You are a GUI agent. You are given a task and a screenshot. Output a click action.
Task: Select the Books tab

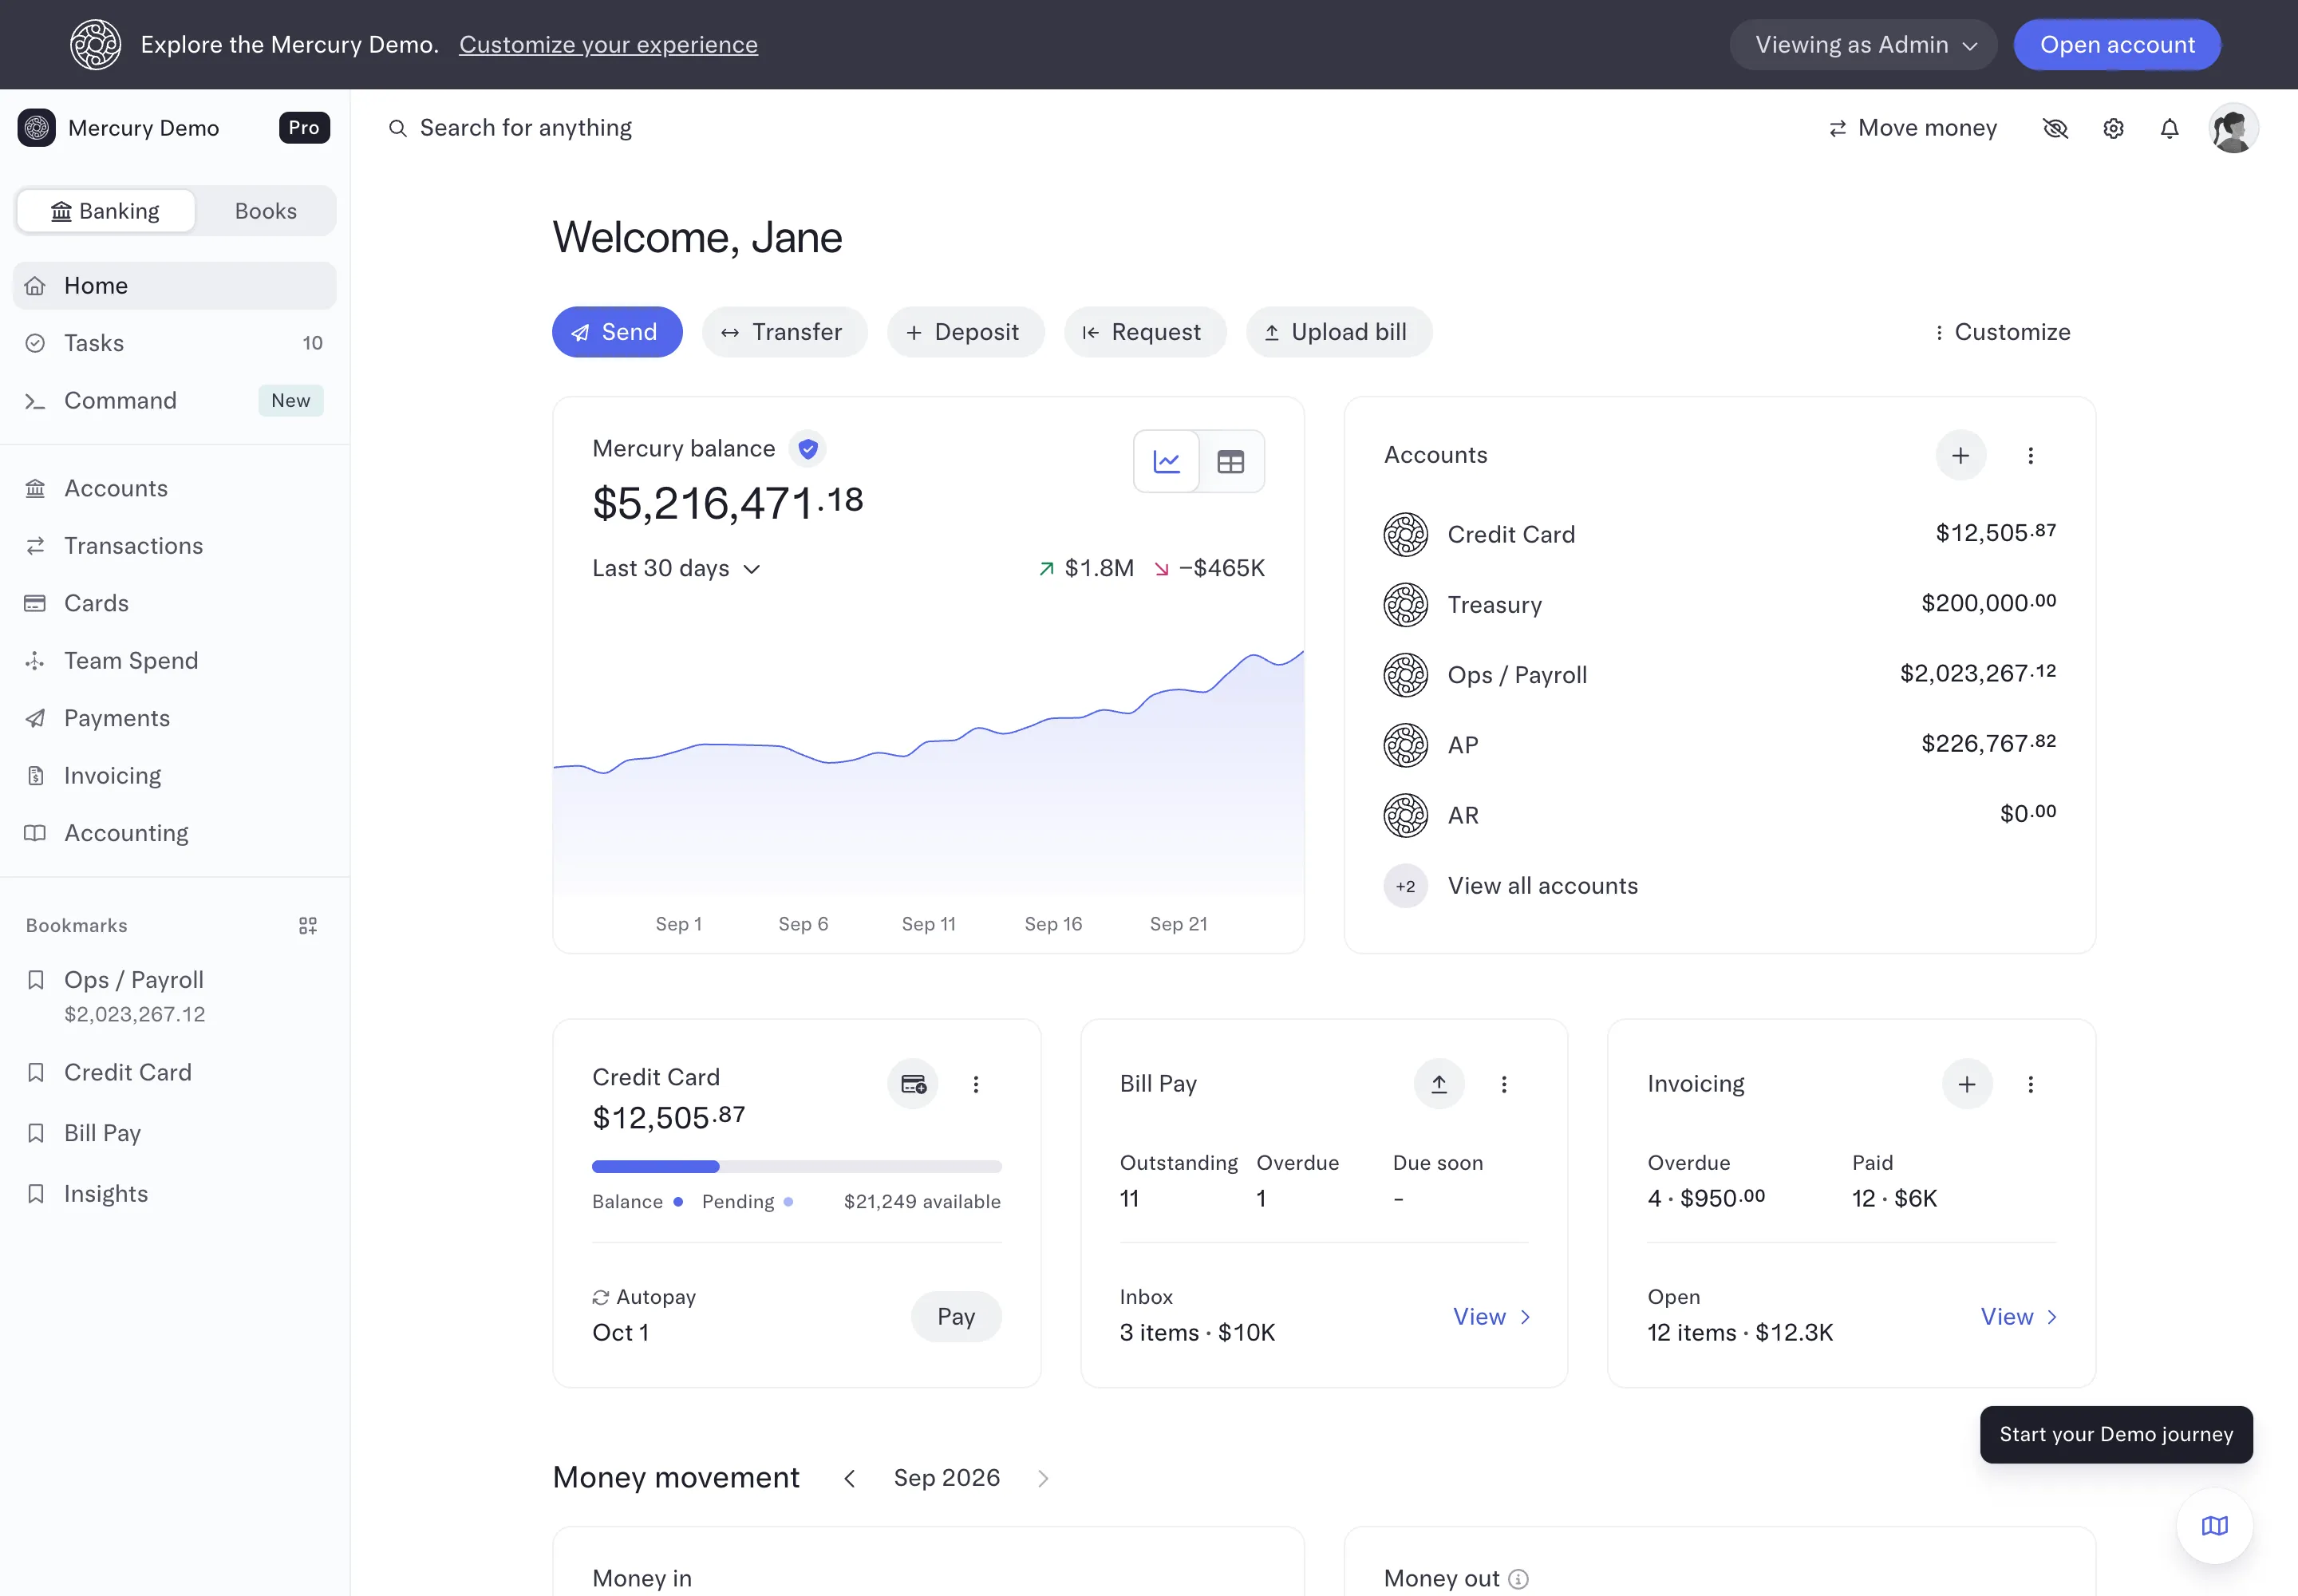click(266, 211)
